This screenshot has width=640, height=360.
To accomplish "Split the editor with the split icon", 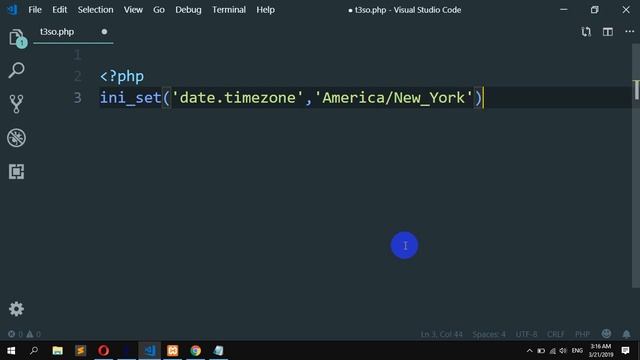I will click(x=608, y=32).
